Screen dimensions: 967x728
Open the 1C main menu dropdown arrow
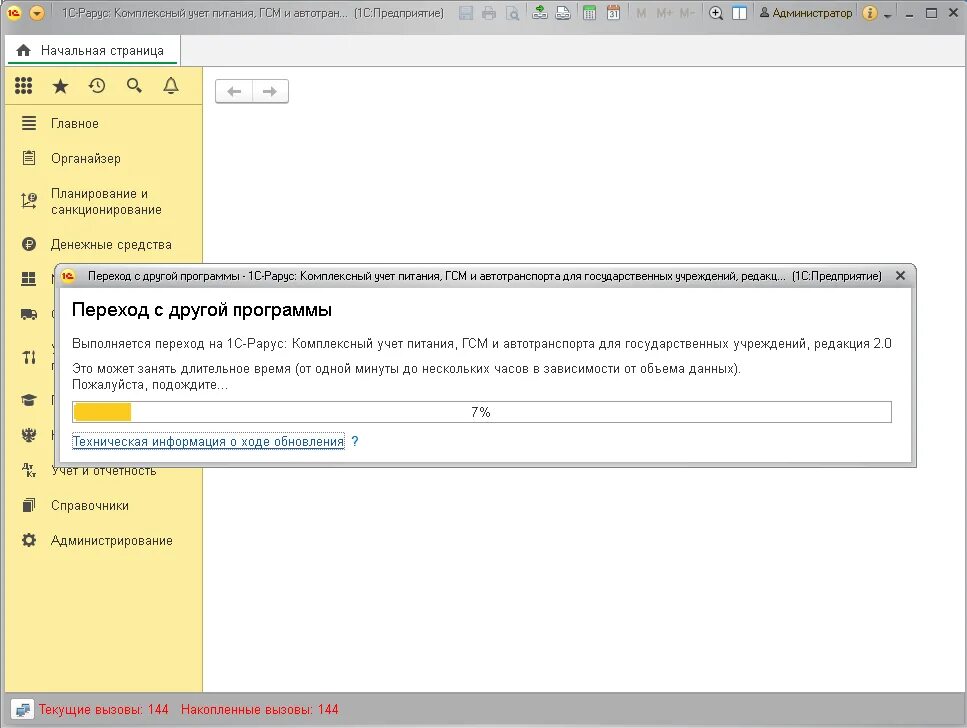(37, 13)
